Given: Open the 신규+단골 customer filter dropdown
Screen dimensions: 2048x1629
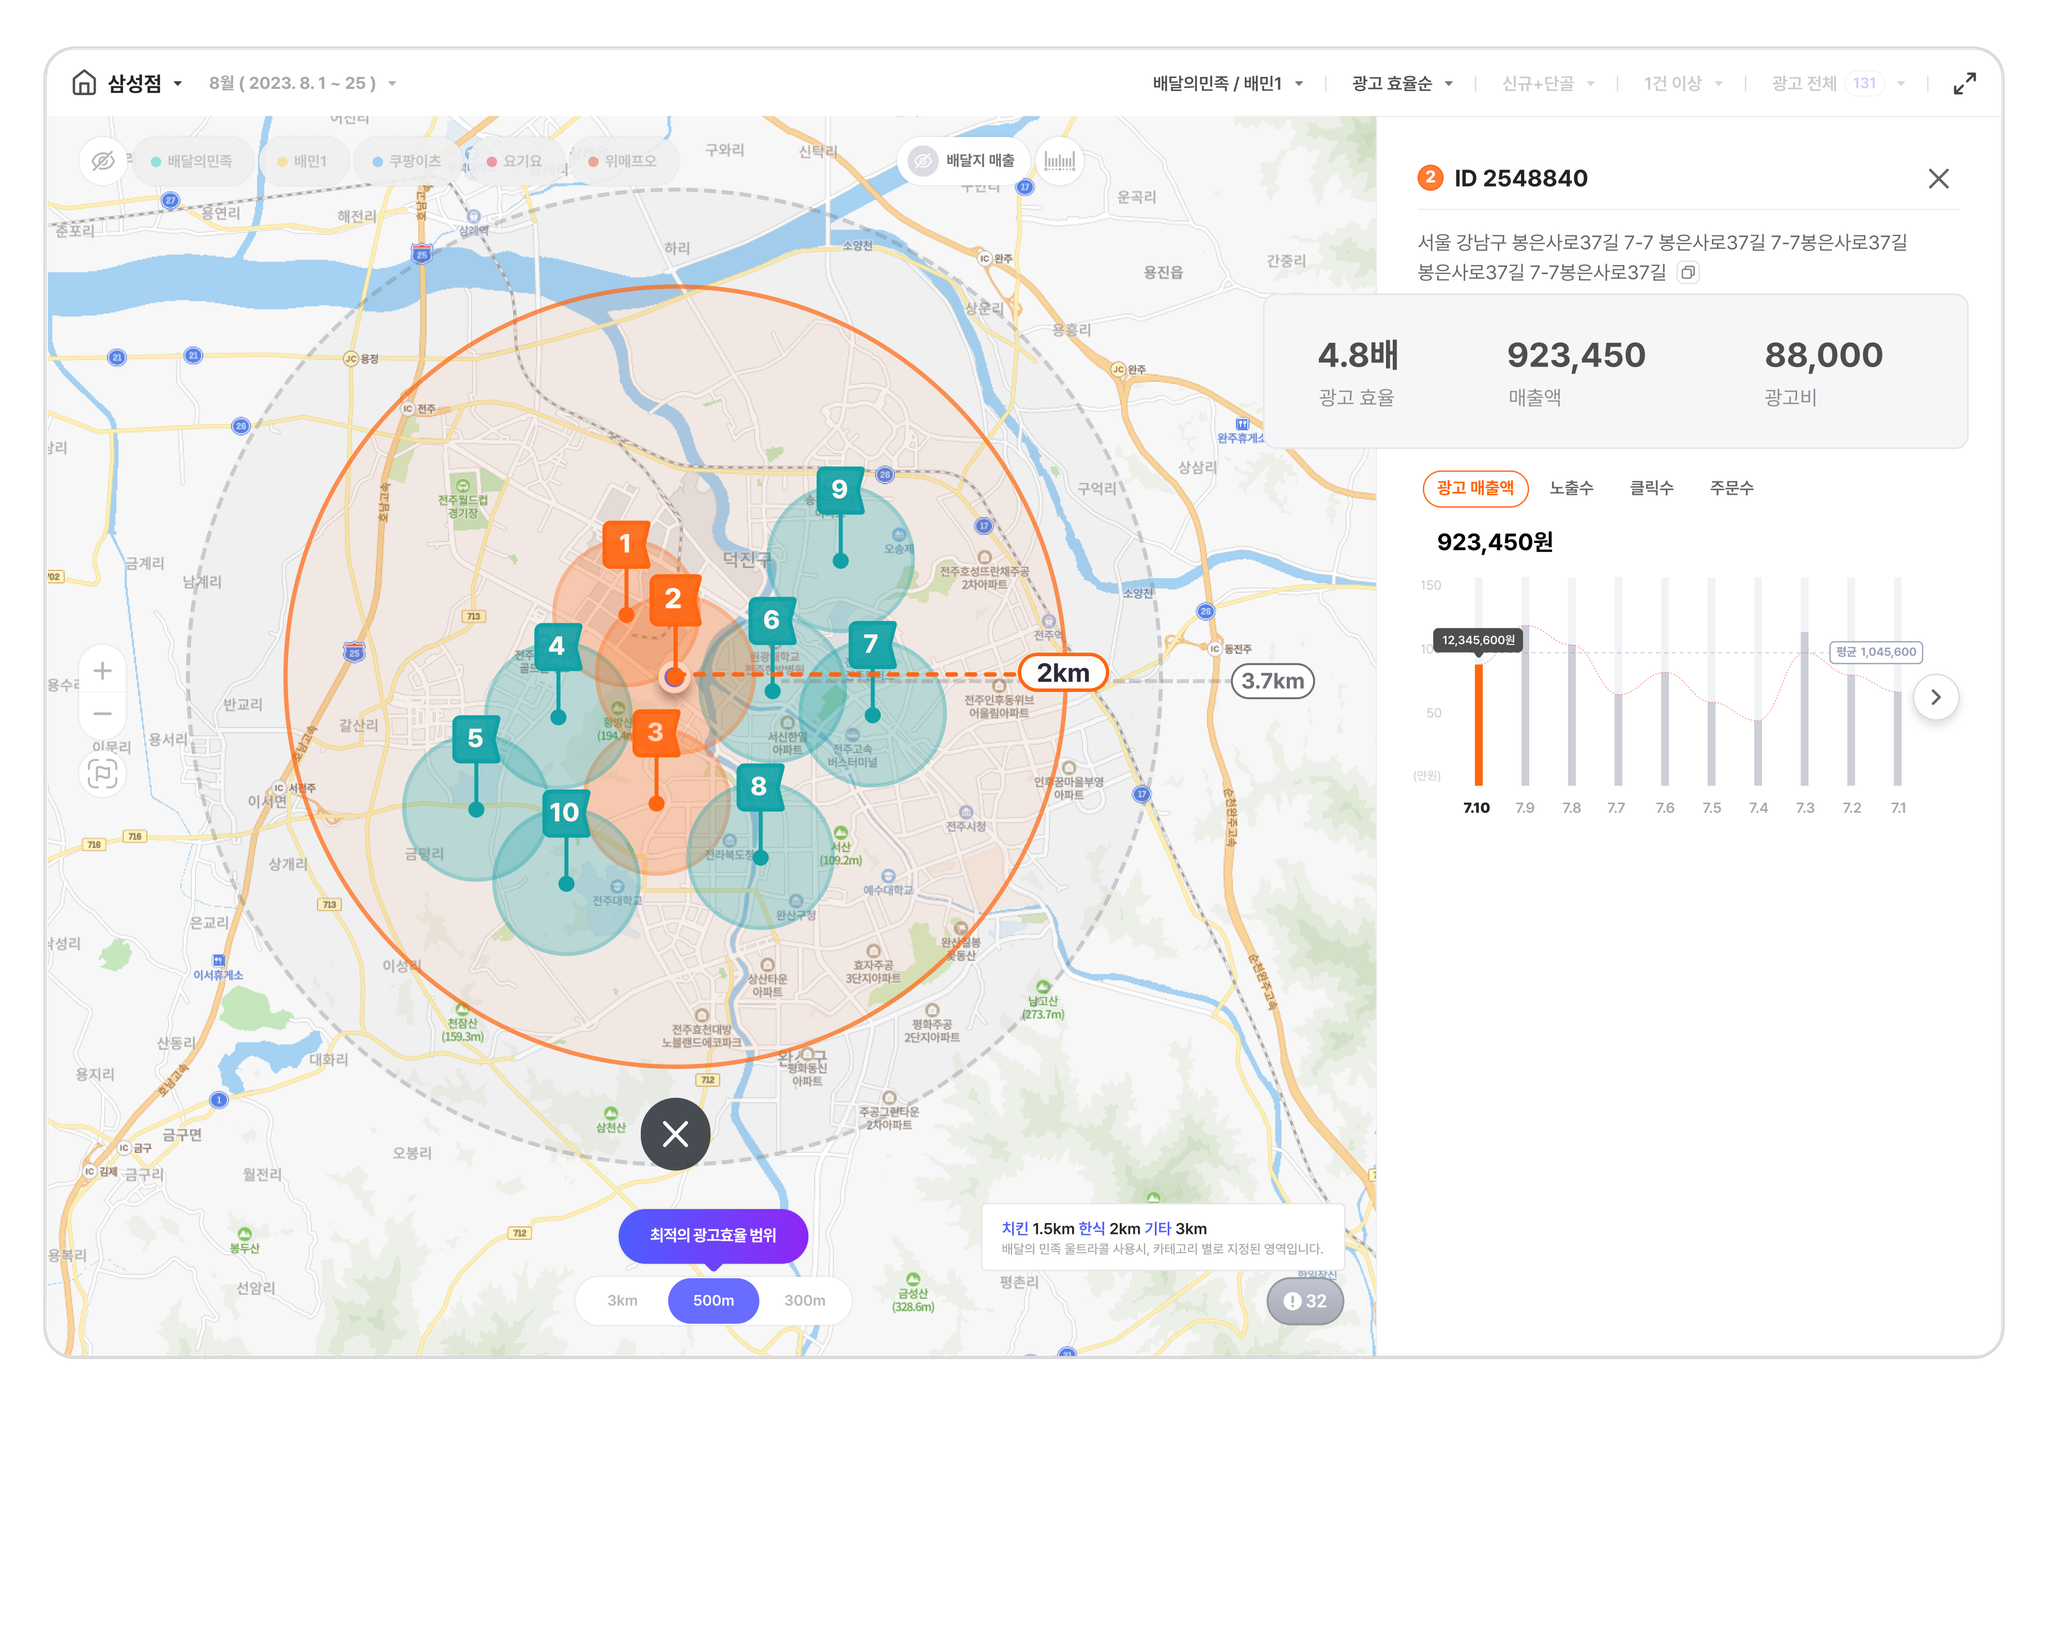Looking at the screenshot, I should click(x=1548, y=84).
